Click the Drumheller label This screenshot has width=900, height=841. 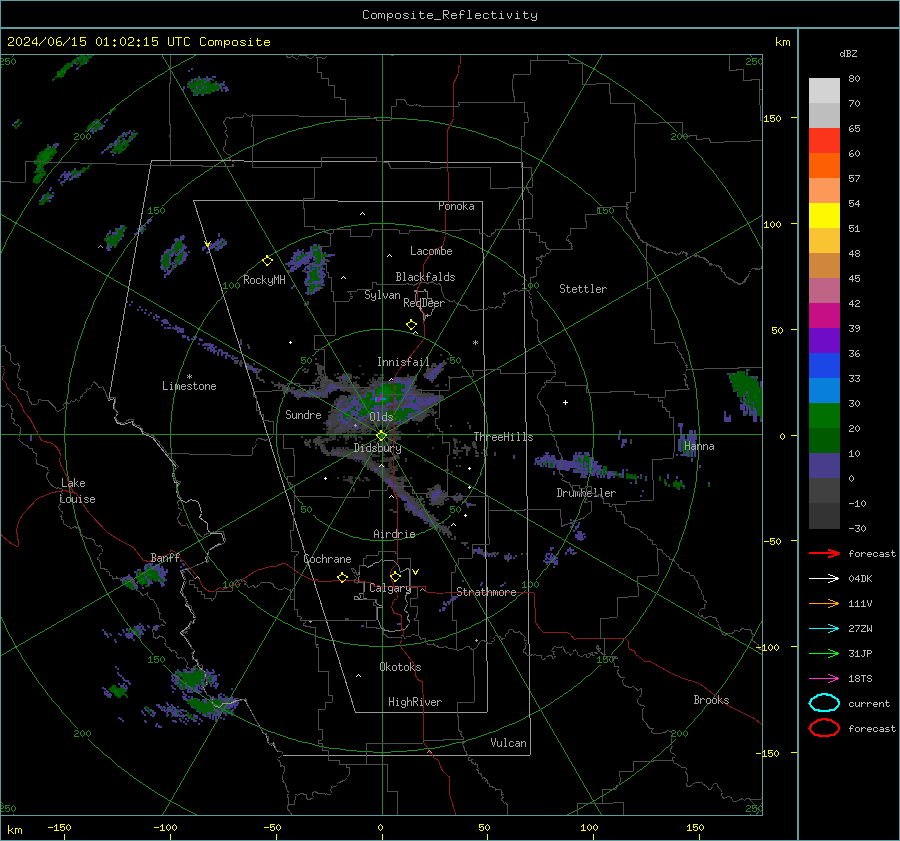click(x=586, y=493)
